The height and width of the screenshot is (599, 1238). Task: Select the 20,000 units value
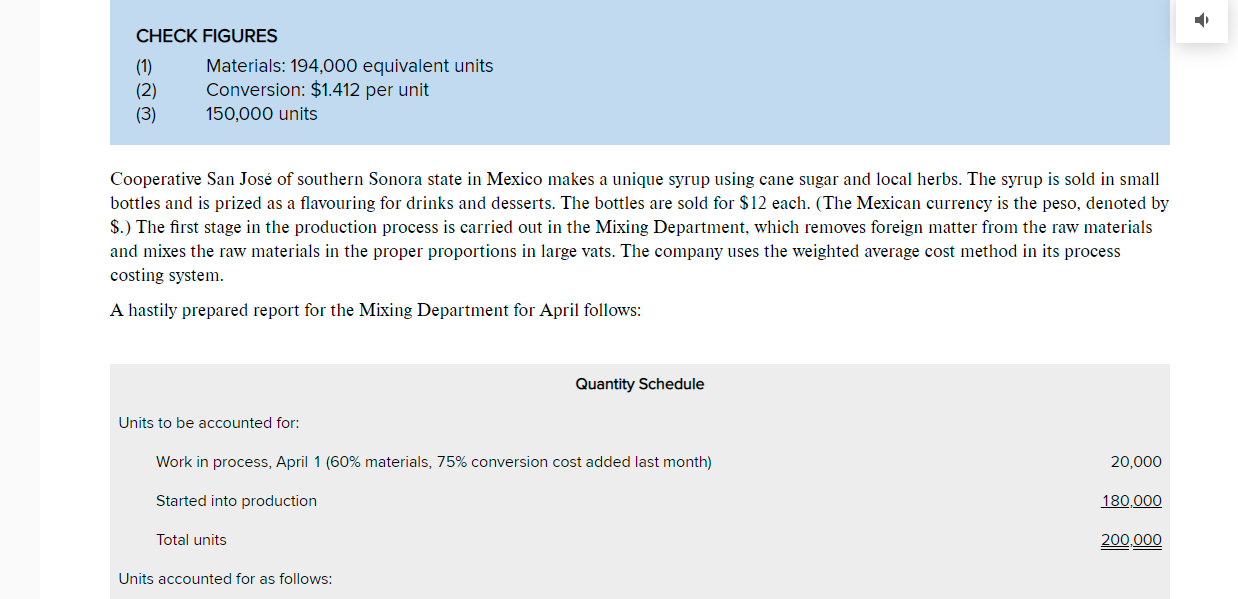coord(1136,462)
